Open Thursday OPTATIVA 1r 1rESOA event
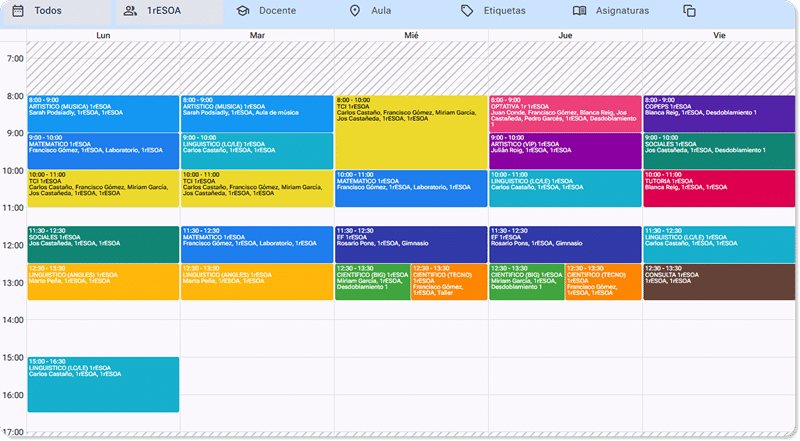800x441 pixels. [x=565, y=114]
